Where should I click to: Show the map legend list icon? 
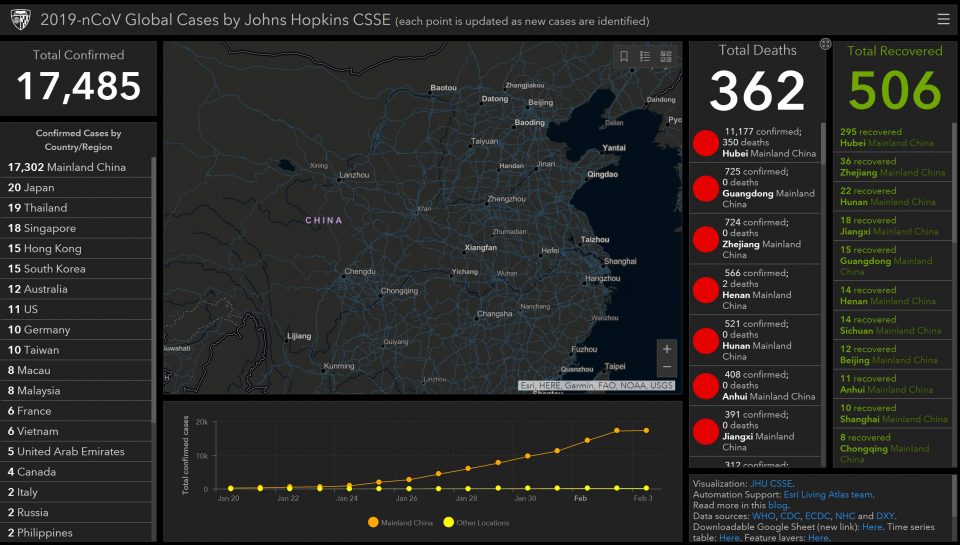645,57
